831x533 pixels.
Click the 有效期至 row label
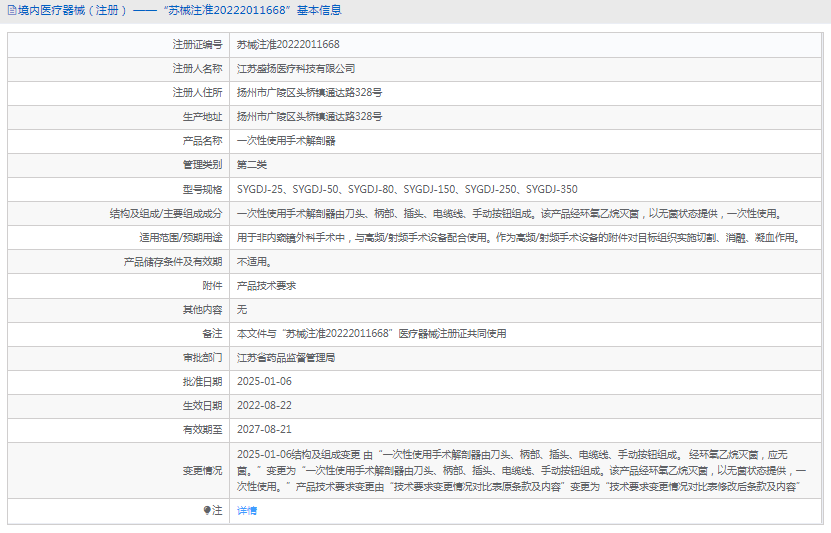202,429
